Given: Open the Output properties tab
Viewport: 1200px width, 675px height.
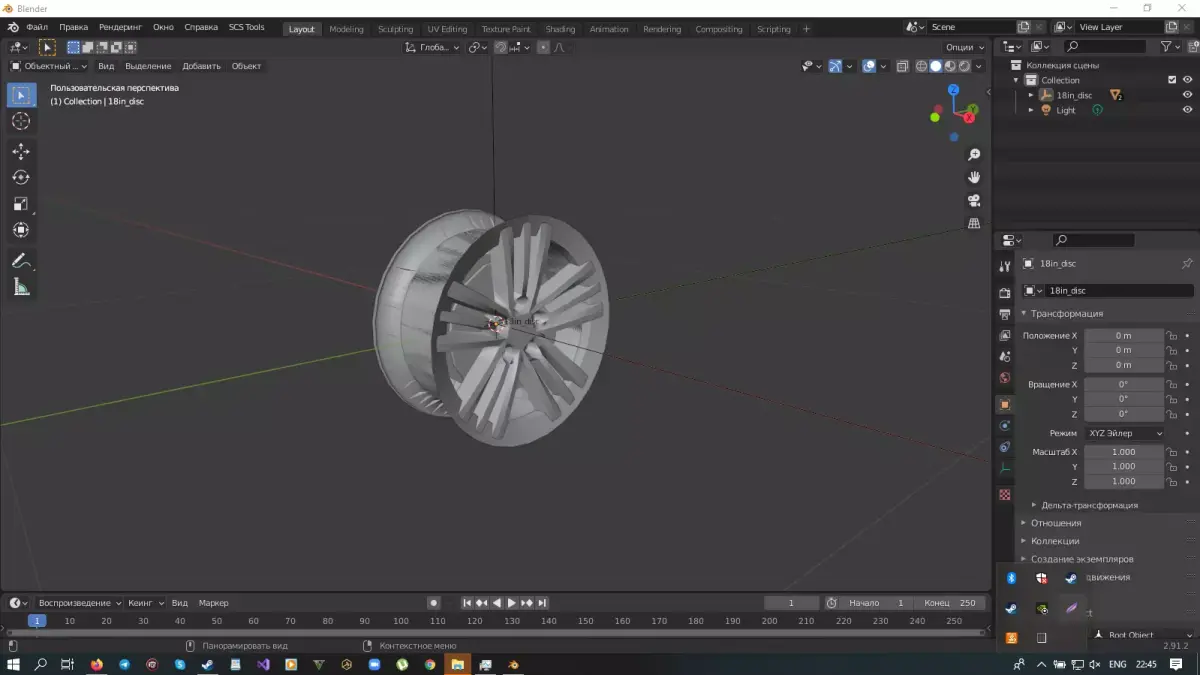Looking at the screenshot, I should [1005, 314].
